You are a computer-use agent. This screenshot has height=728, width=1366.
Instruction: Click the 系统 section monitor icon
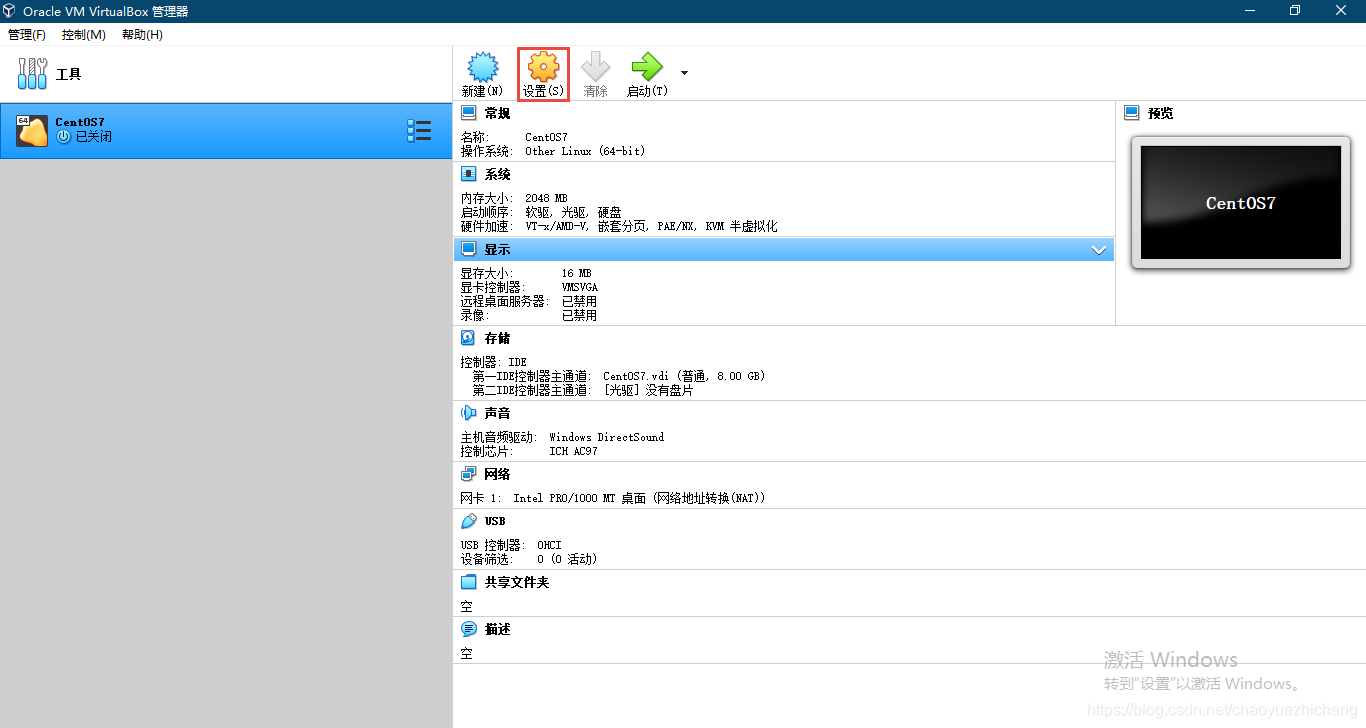tap(468, 173)
